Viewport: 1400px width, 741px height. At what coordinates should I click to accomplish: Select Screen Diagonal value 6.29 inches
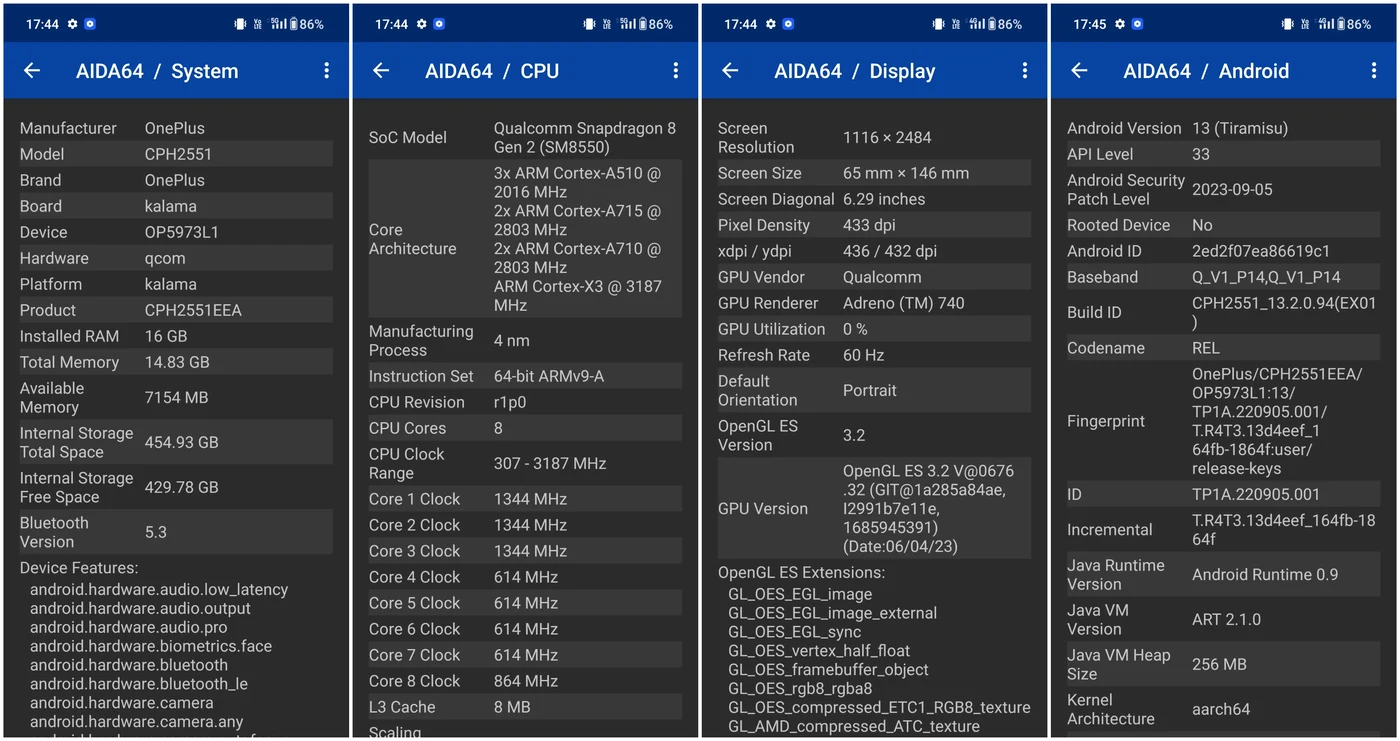pyautogui.click(x=884, y=199)
